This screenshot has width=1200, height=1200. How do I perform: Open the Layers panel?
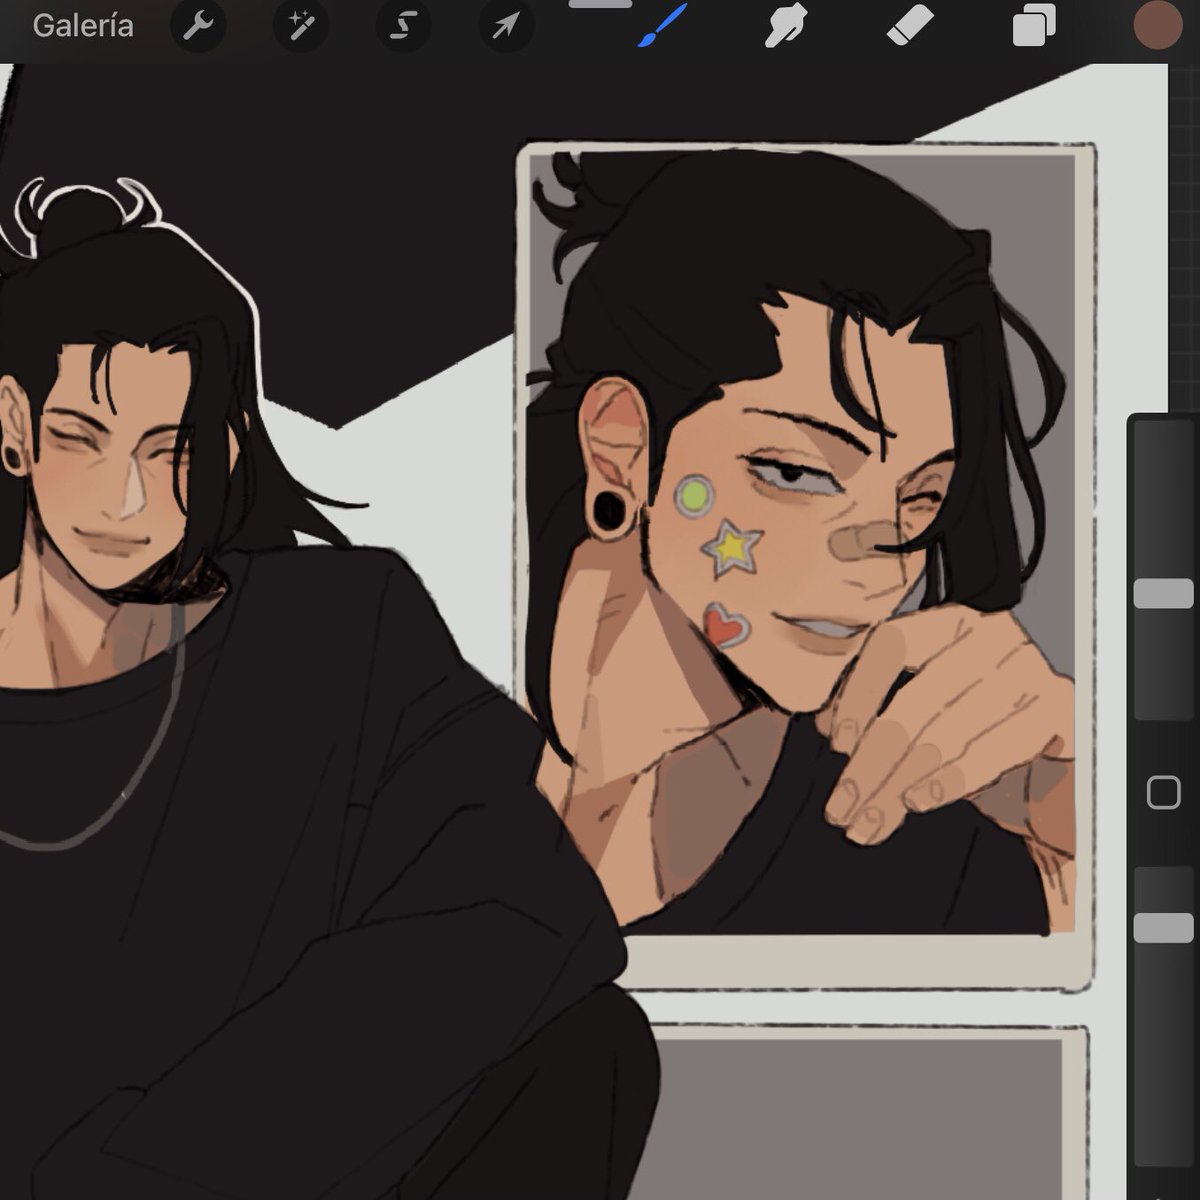1034,26
